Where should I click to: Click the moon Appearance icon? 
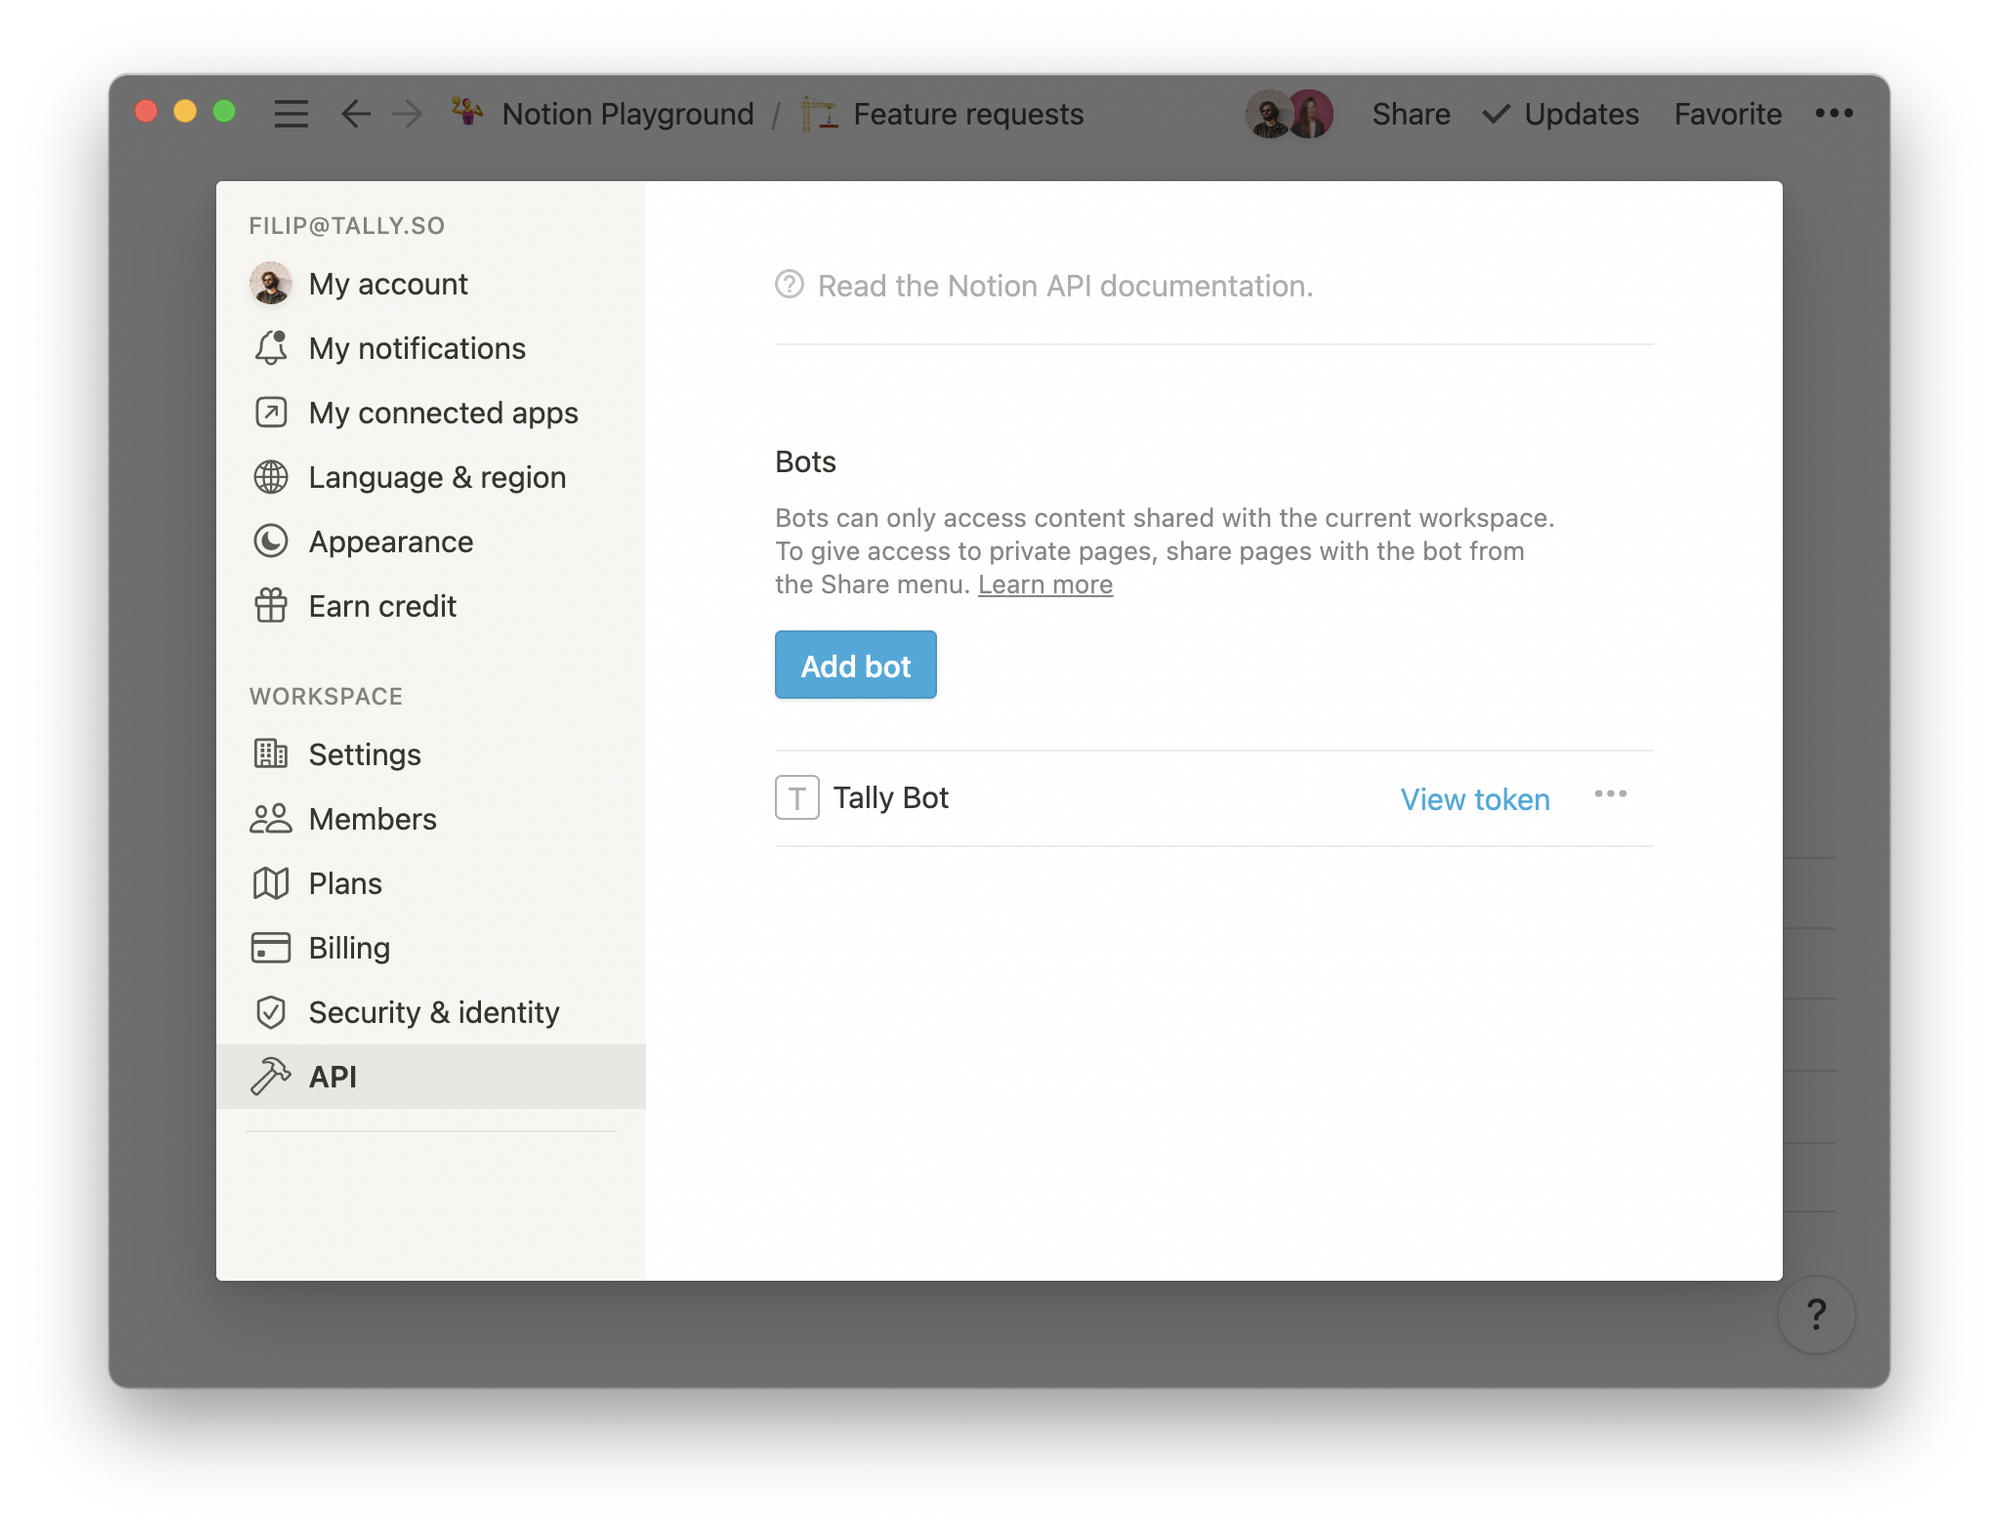[x=271, y=542]
